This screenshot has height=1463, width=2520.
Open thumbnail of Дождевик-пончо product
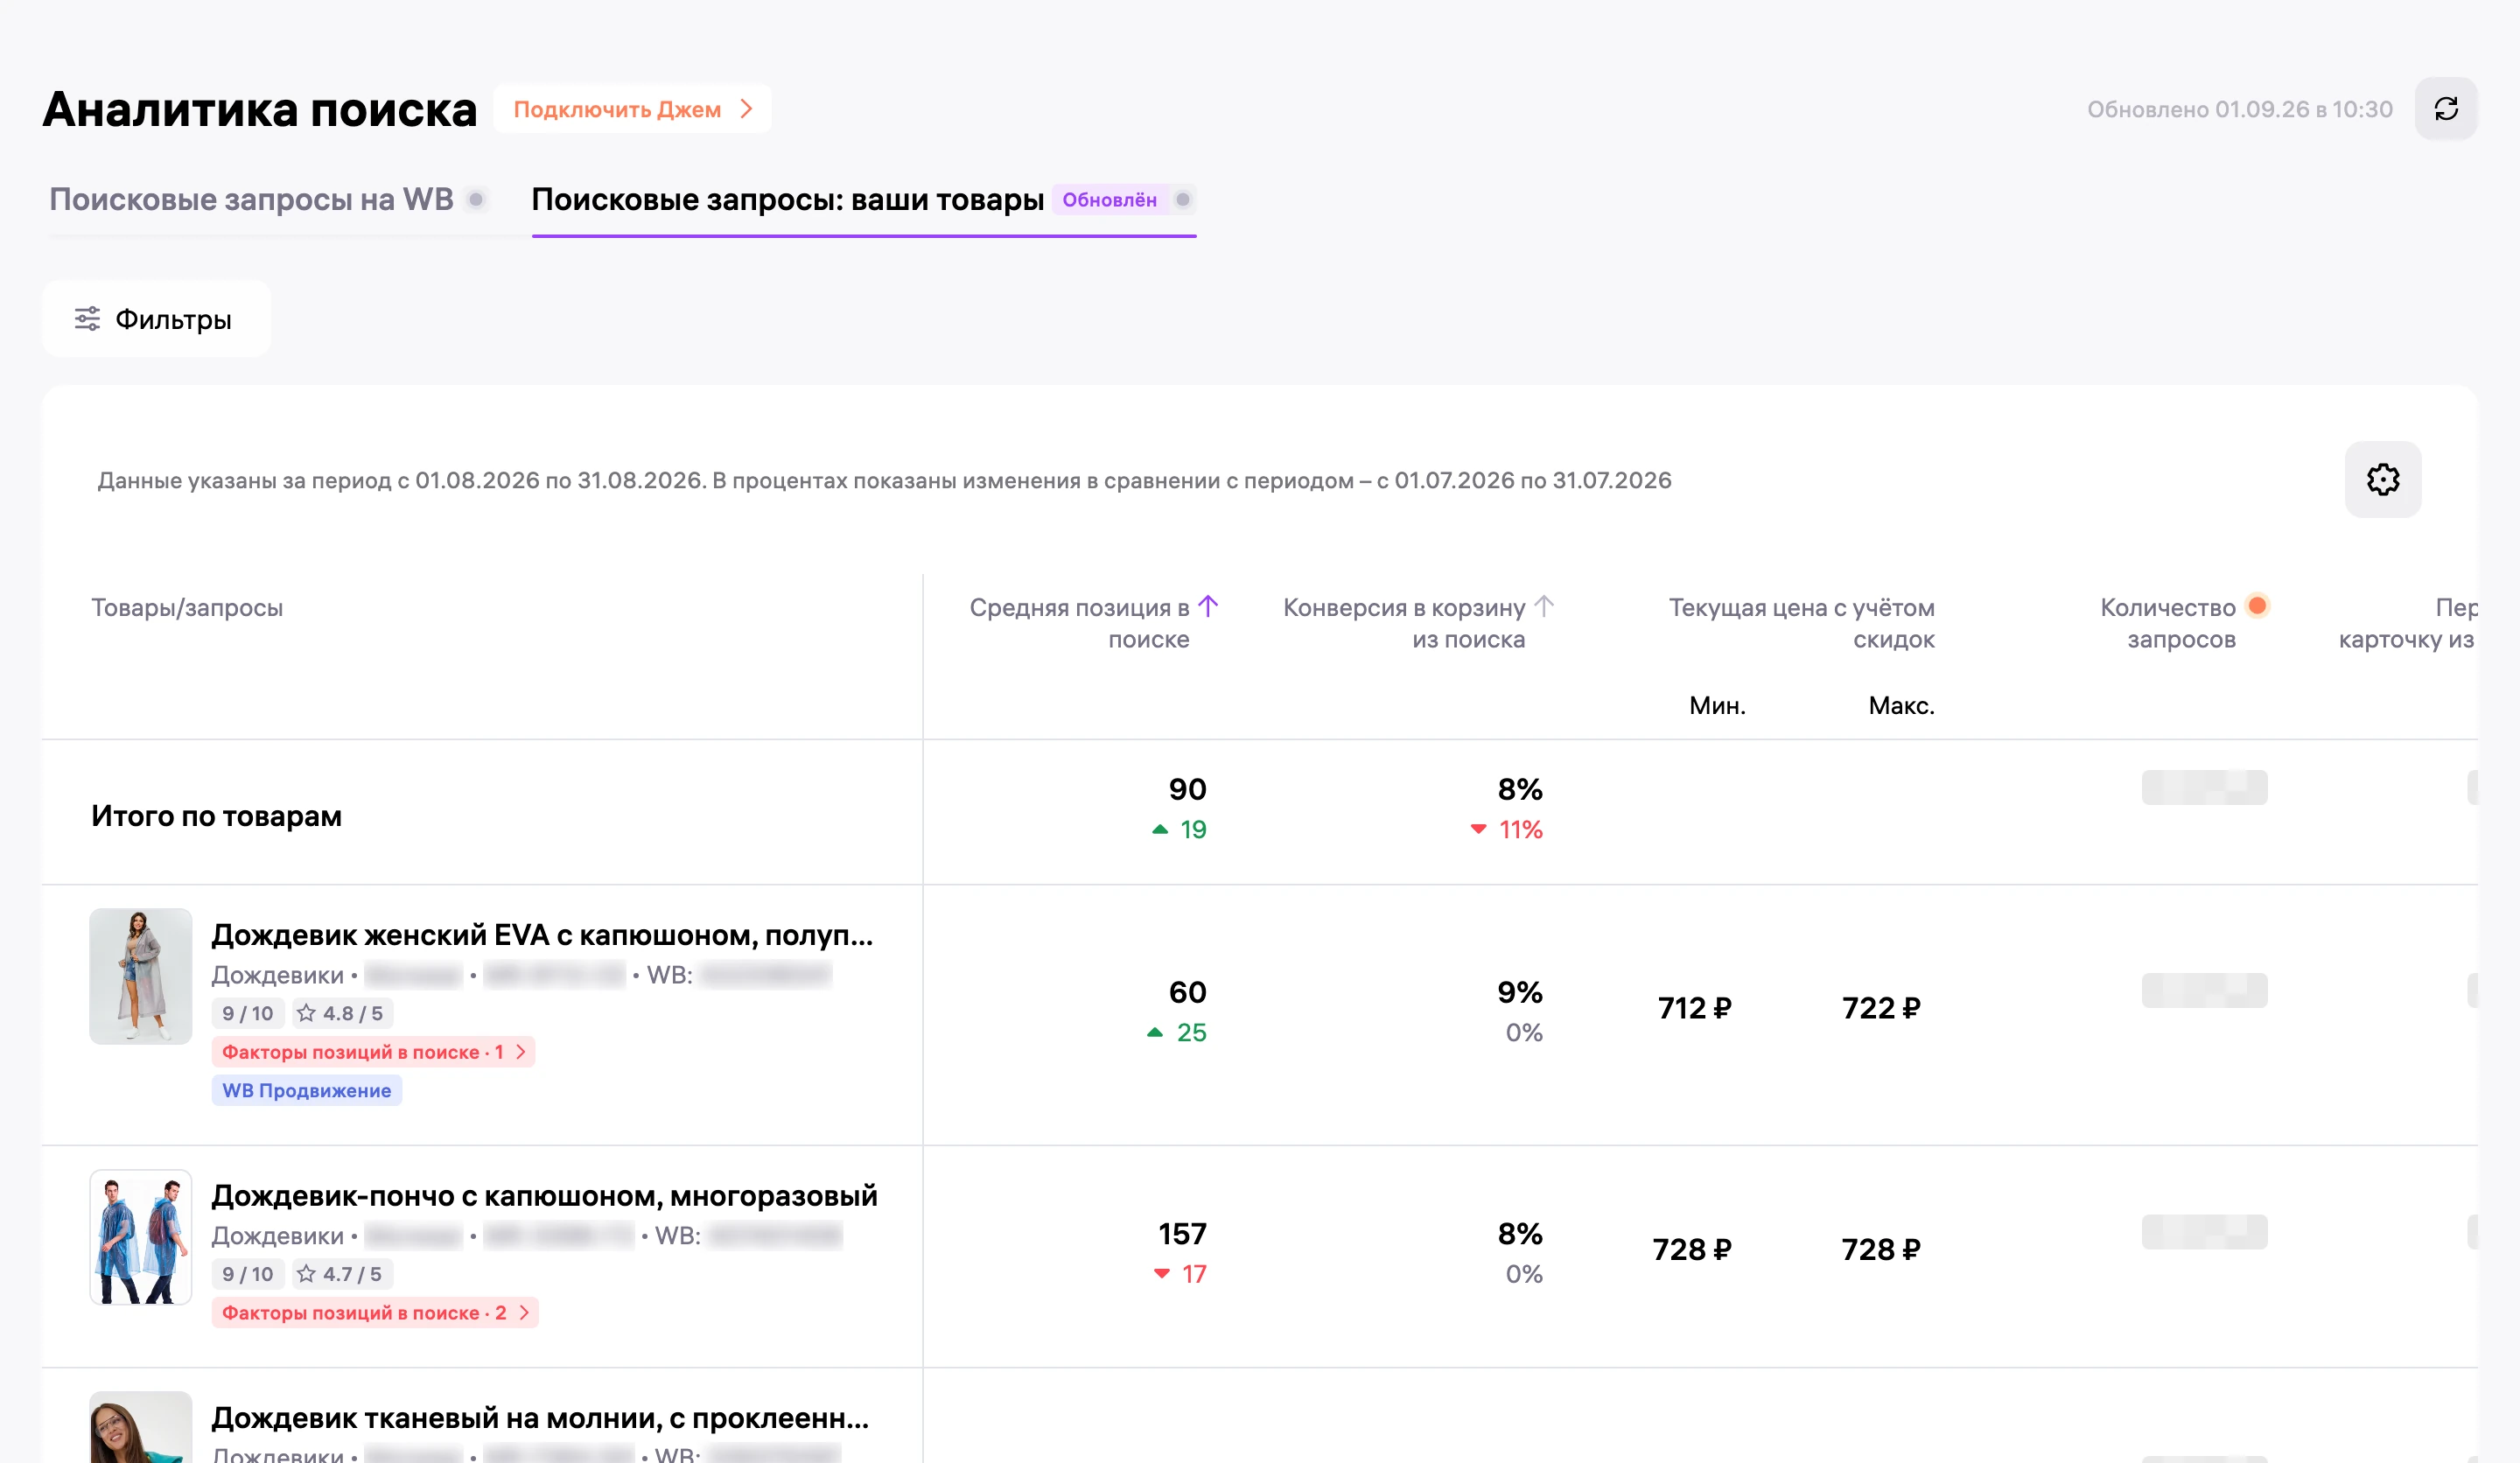click(140, 1237)
